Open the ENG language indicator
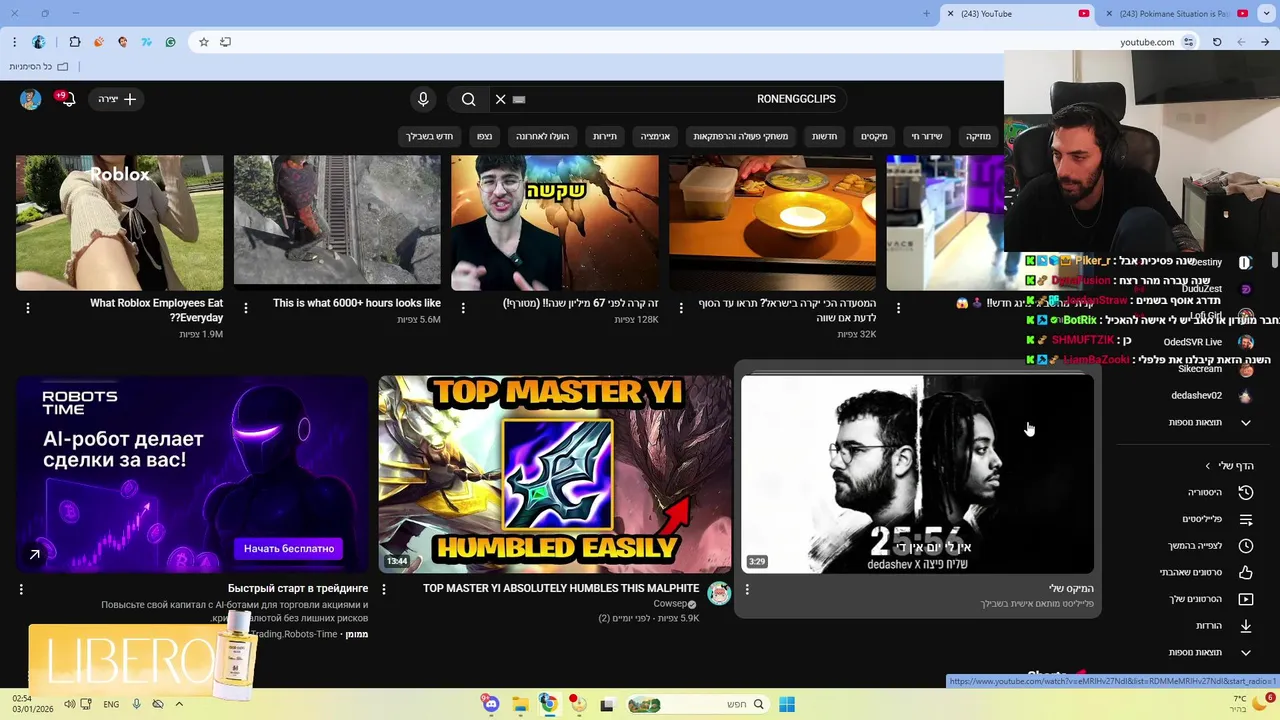 [x=111, y=704]
